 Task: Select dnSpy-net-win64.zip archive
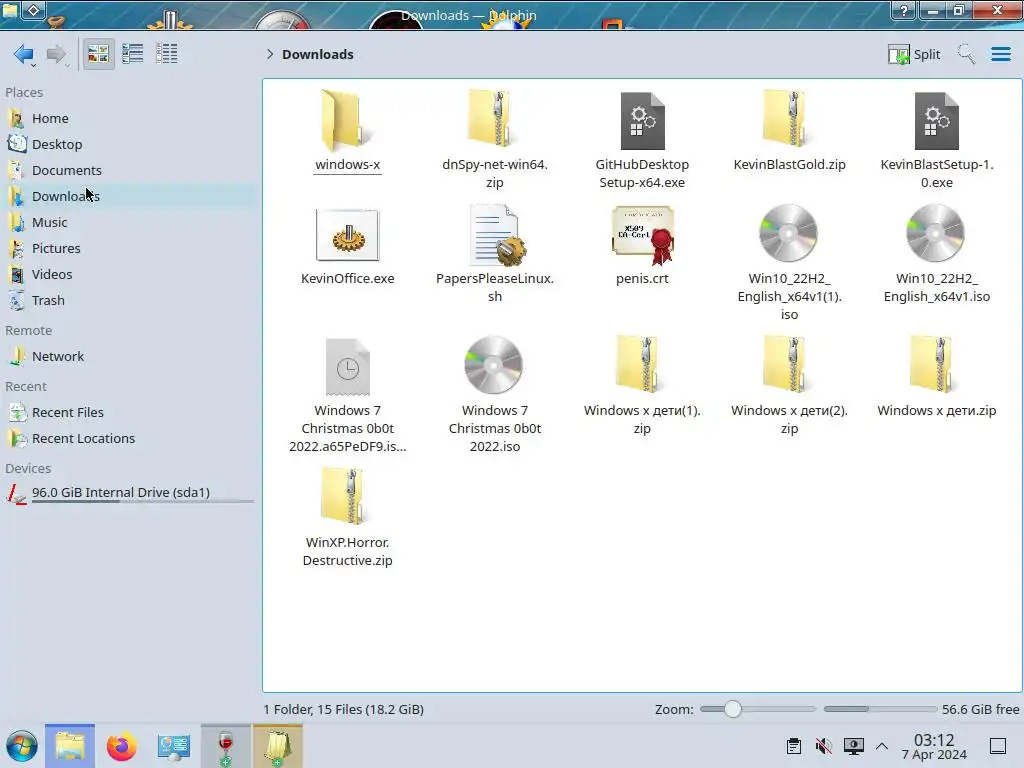(x=494, y=138)
